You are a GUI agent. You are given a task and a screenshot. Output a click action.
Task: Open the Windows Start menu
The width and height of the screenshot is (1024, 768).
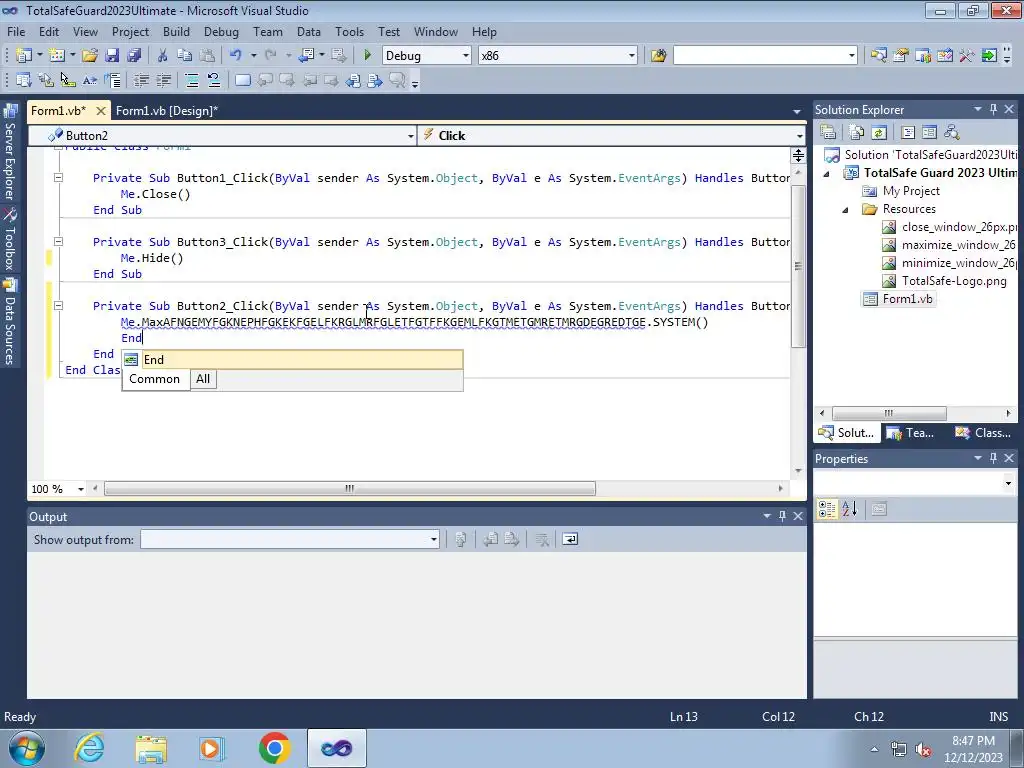pos(27,748)
